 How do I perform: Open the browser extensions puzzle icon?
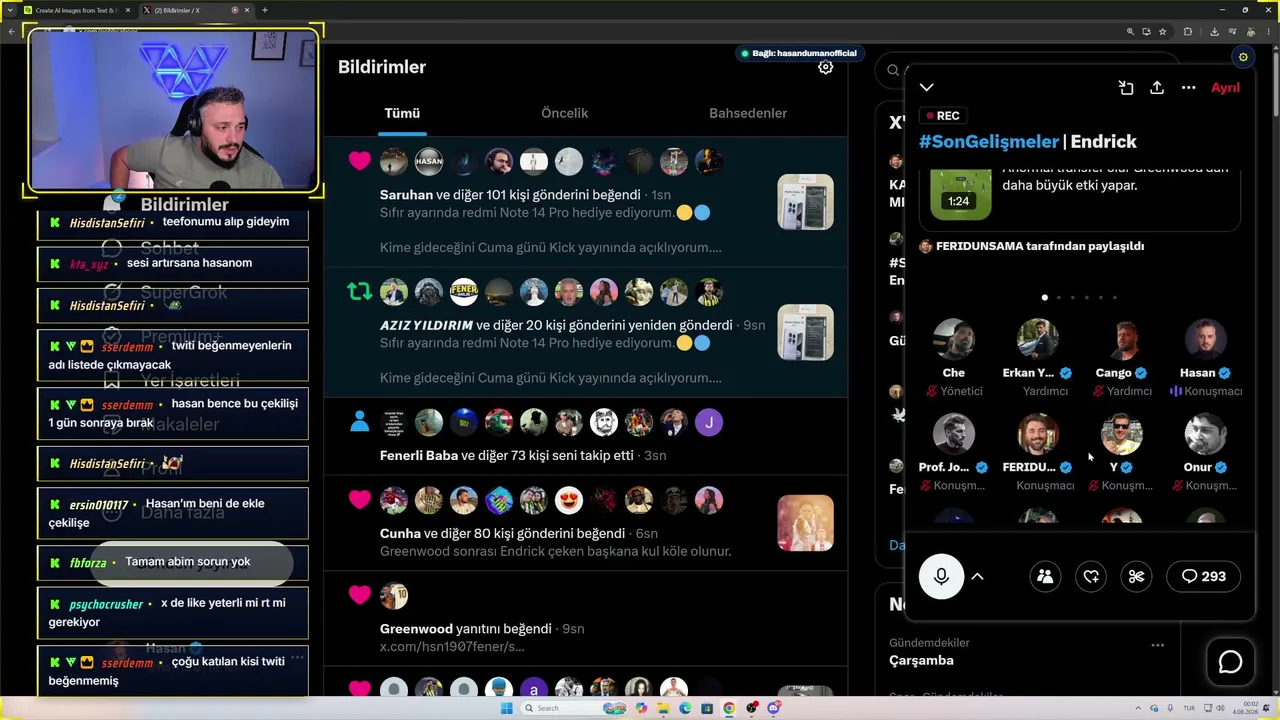point(1187,31)
